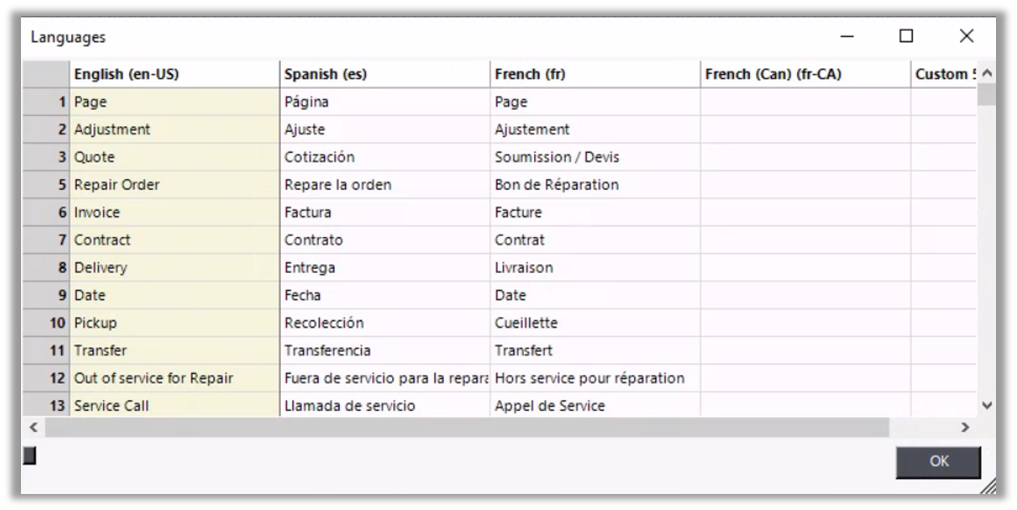Click the vertical scrollbar up arrow
This screenshot has width=1017, height=510.
click(x=987, y=74)
